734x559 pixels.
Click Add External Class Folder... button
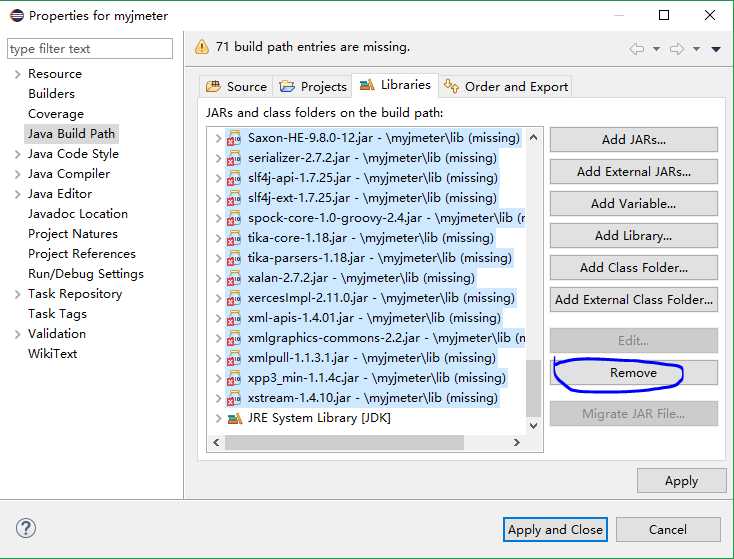[x=634, y=299]
